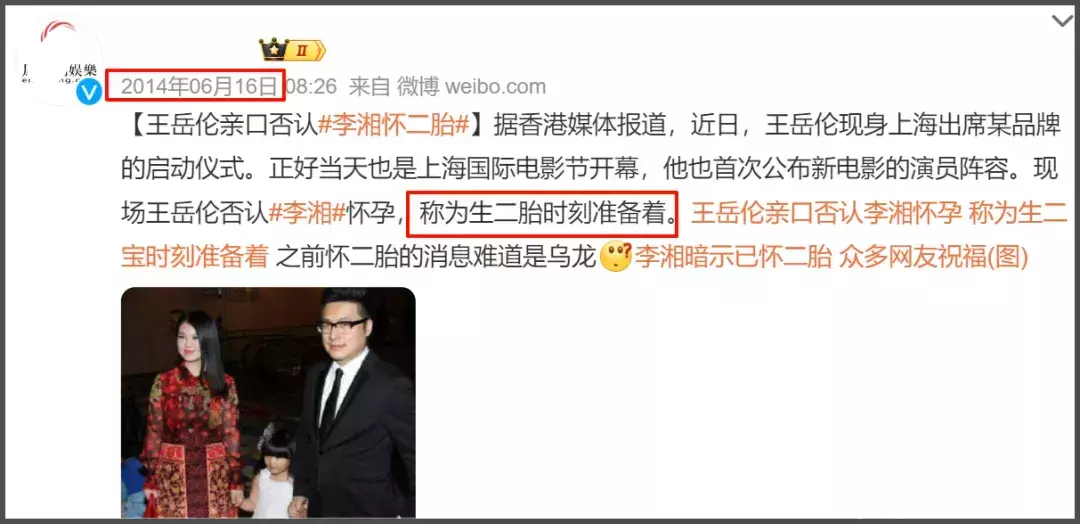
Task: Click the gold crown membership icon
Action: click(x=273, y=50)
